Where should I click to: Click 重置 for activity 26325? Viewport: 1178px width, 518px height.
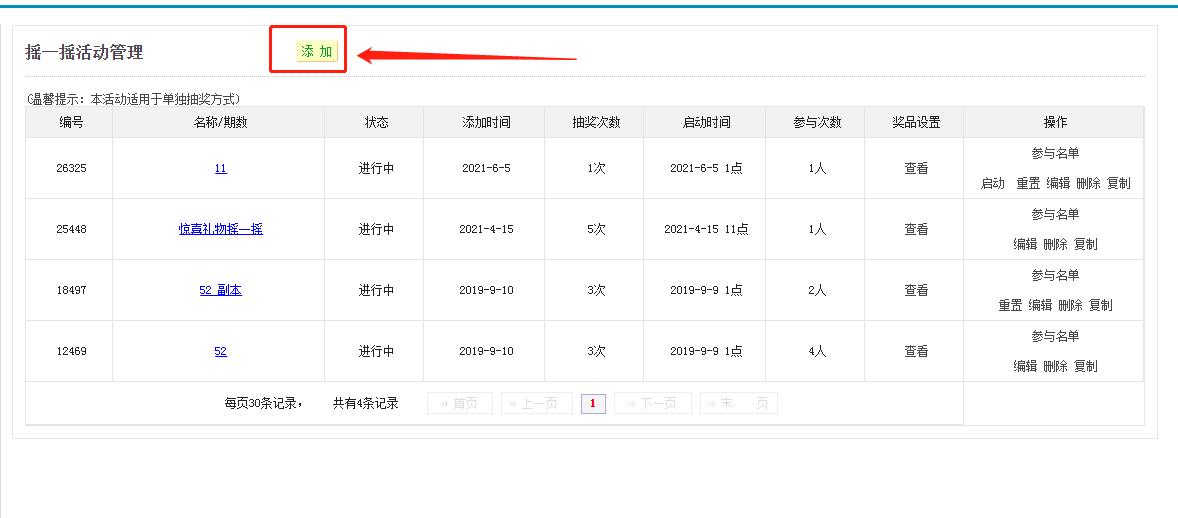tap(1028, 184)
